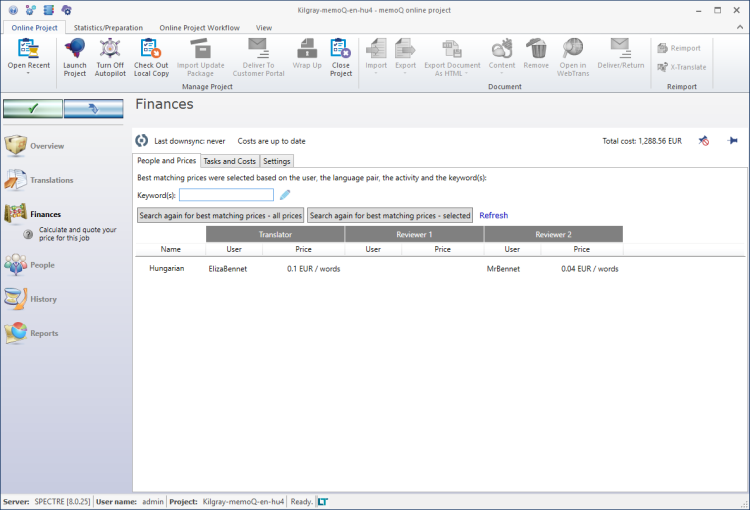The image size is (750, 510).
Task: Click the Close Project icon
Action: [341, 57]
